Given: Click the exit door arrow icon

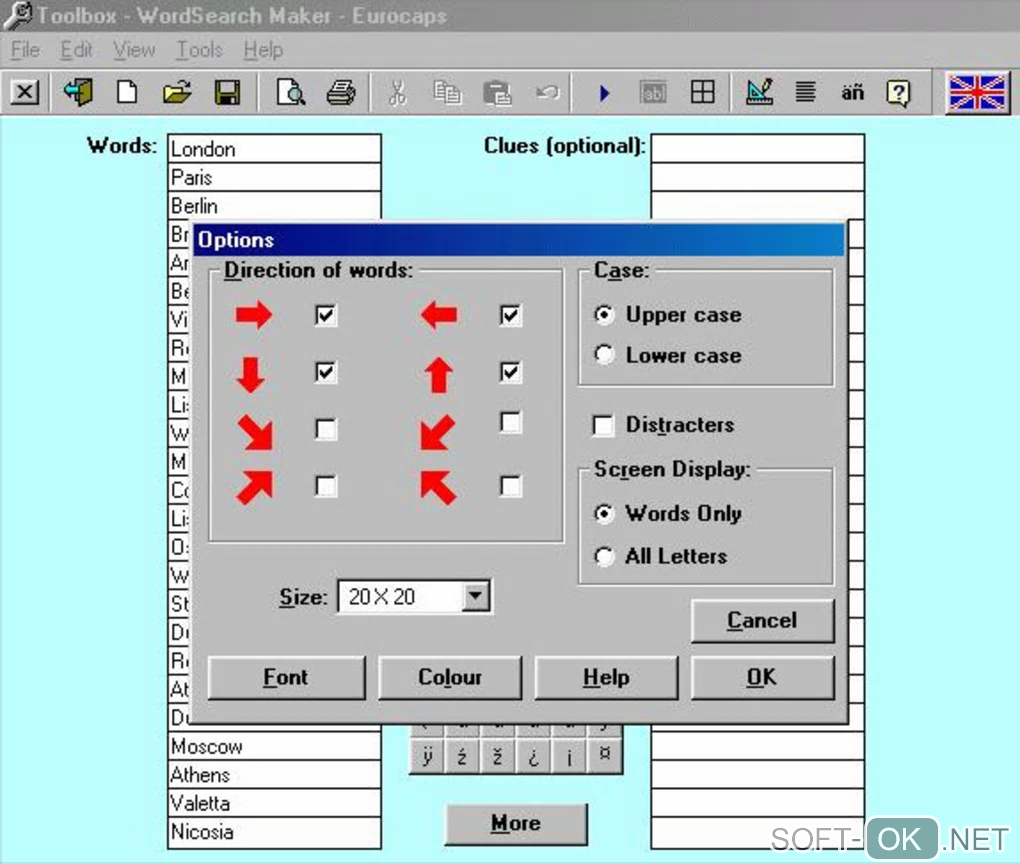Looking at the screenshot, I should tap(79, 92).
